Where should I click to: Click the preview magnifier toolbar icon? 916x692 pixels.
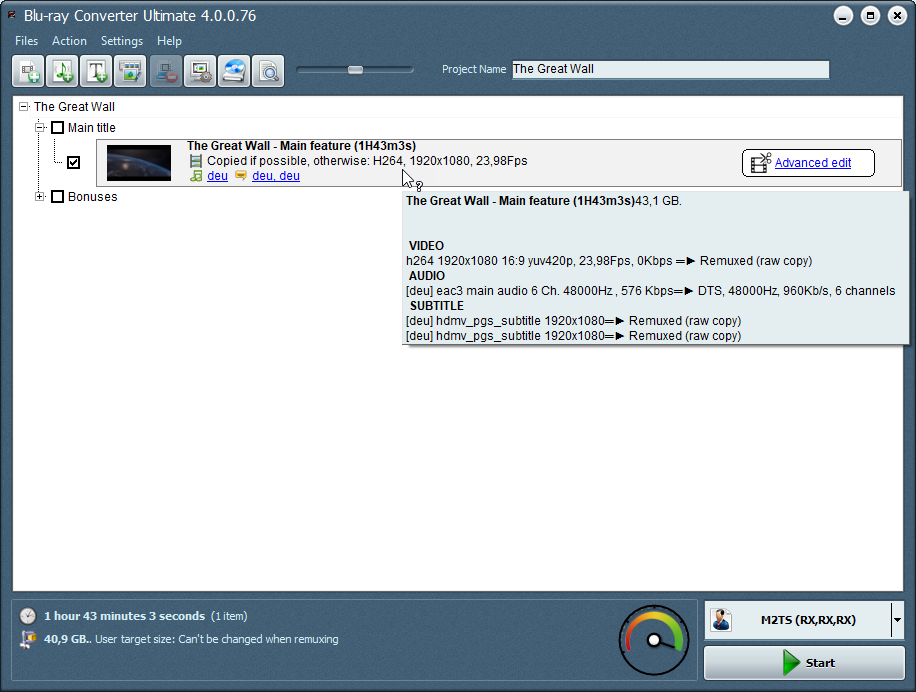tap(268, 71)
